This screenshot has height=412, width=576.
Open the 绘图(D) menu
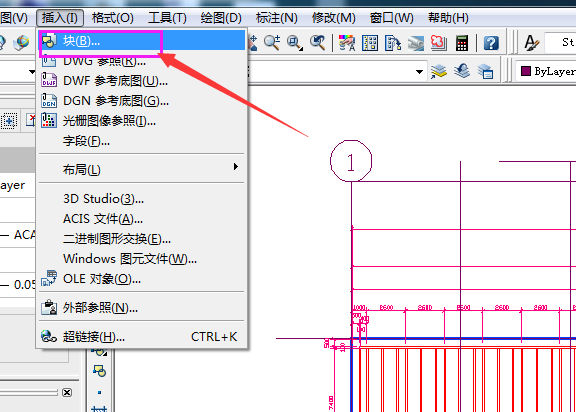[221, 18]
